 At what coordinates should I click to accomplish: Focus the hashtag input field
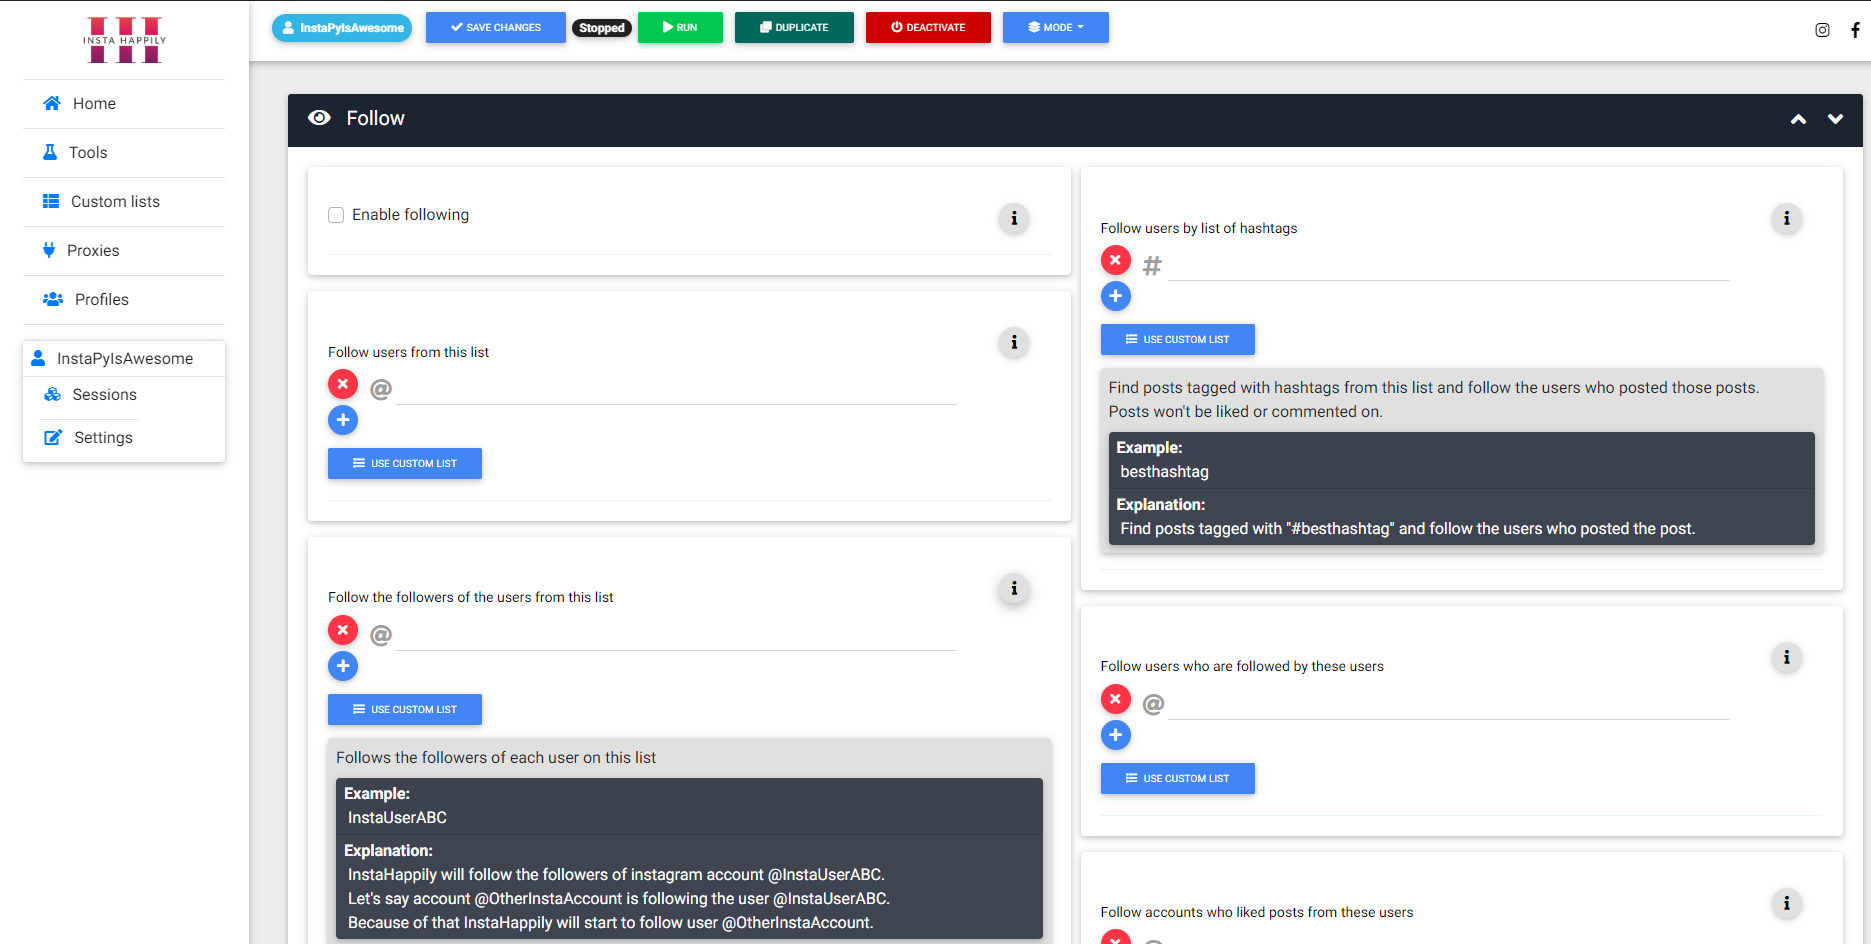(1449, 265)
